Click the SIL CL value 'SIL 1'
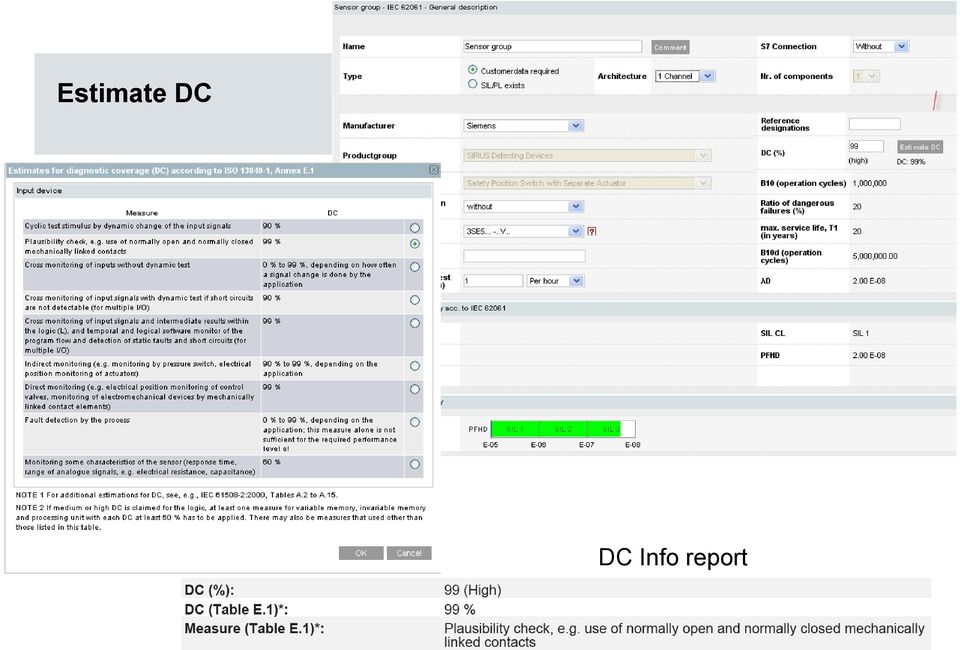960x650 pixels. tap(860, 334)
